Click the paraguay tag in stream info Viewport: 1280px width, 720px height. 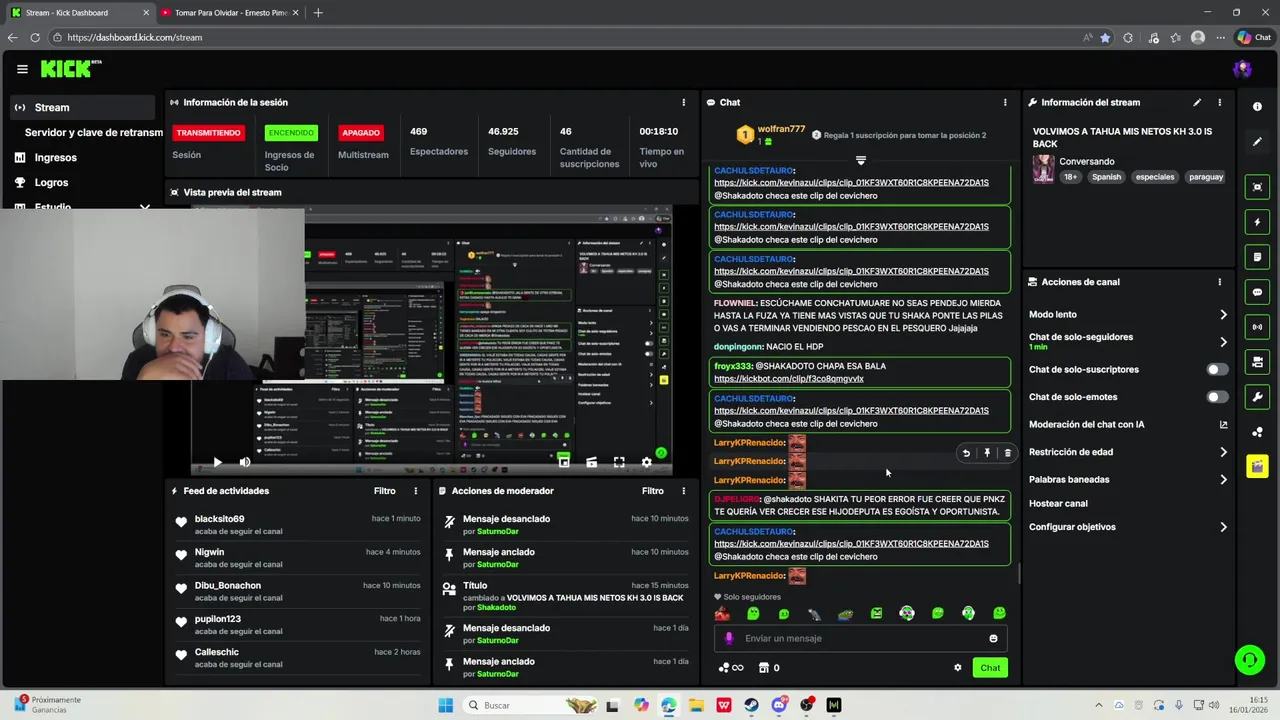(1205, 177)
